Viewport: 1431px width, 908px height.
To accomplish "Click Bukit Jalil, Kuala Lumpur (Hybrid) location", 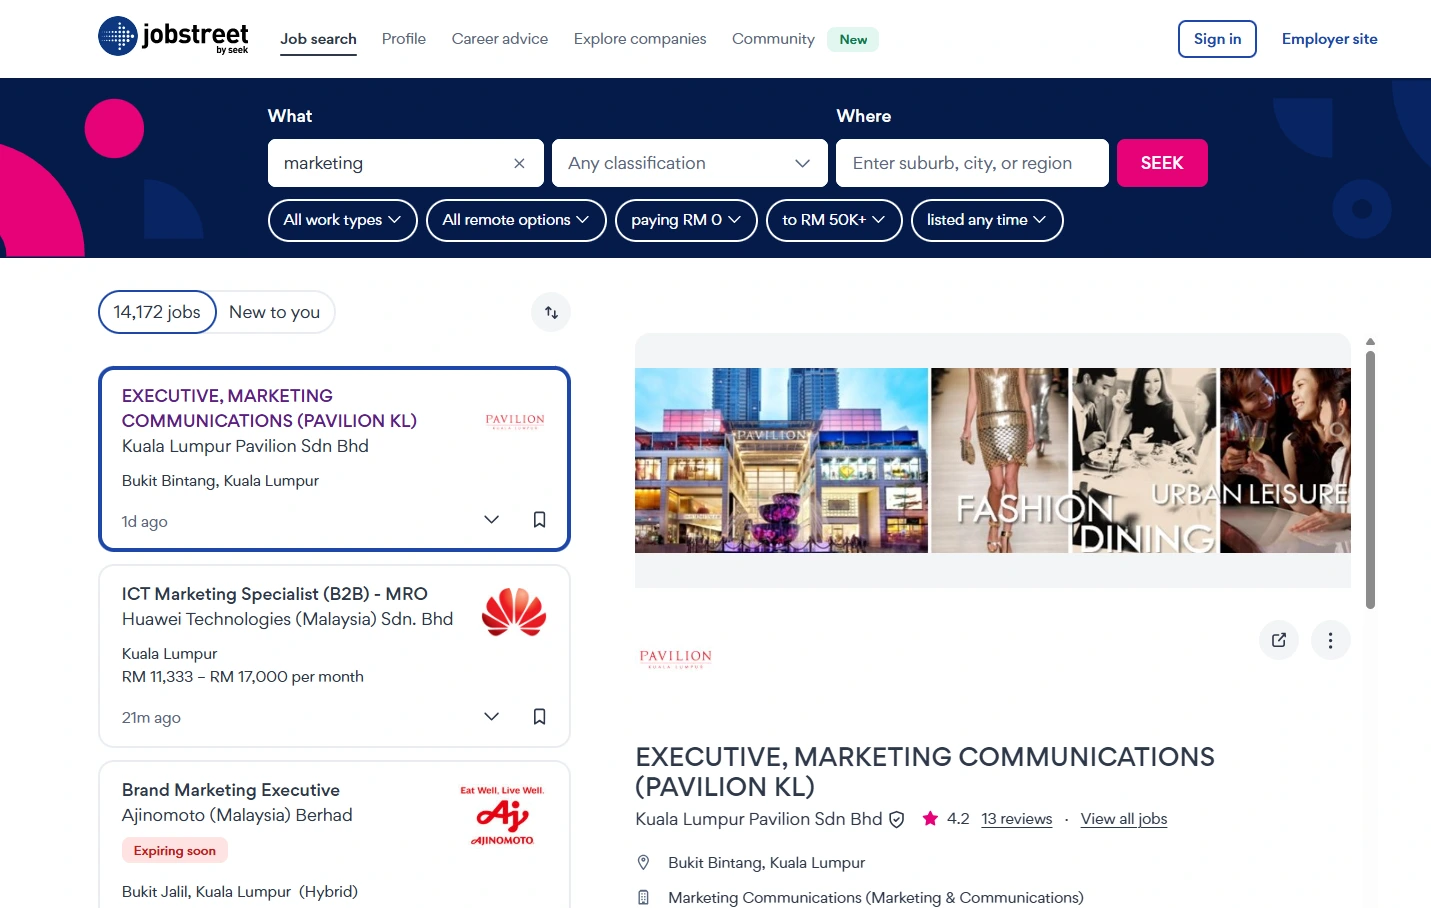I will [240, 892].
